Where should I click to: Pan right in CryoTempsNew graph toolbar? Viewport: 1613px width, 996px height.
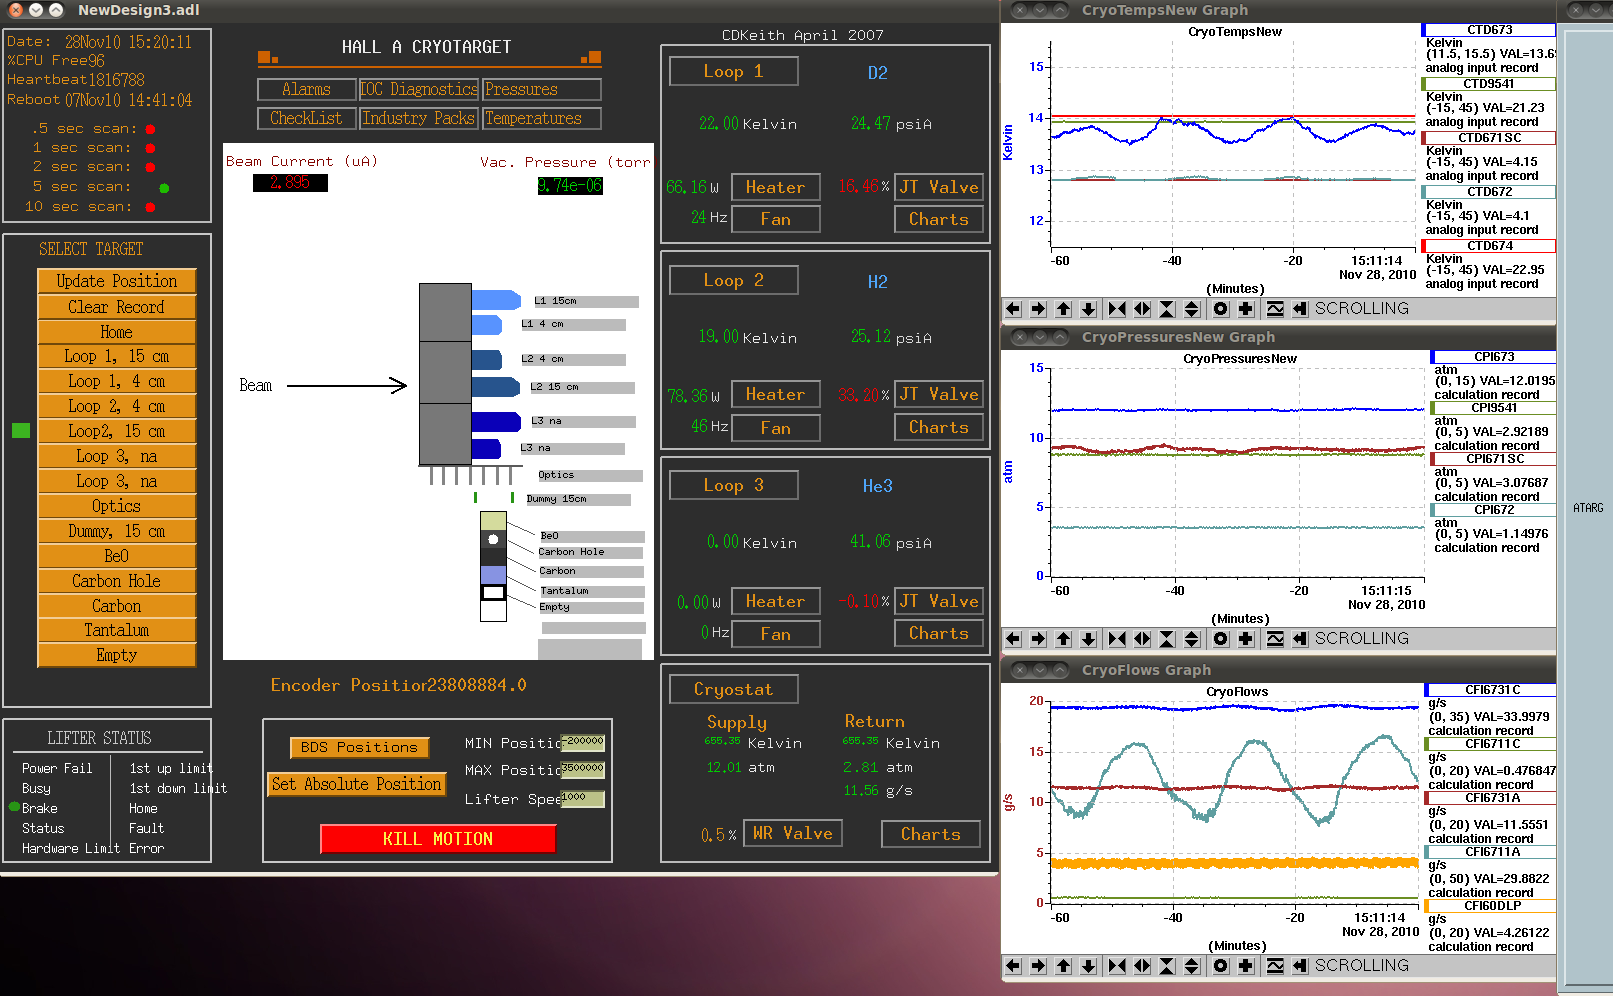pos(1038,309)
